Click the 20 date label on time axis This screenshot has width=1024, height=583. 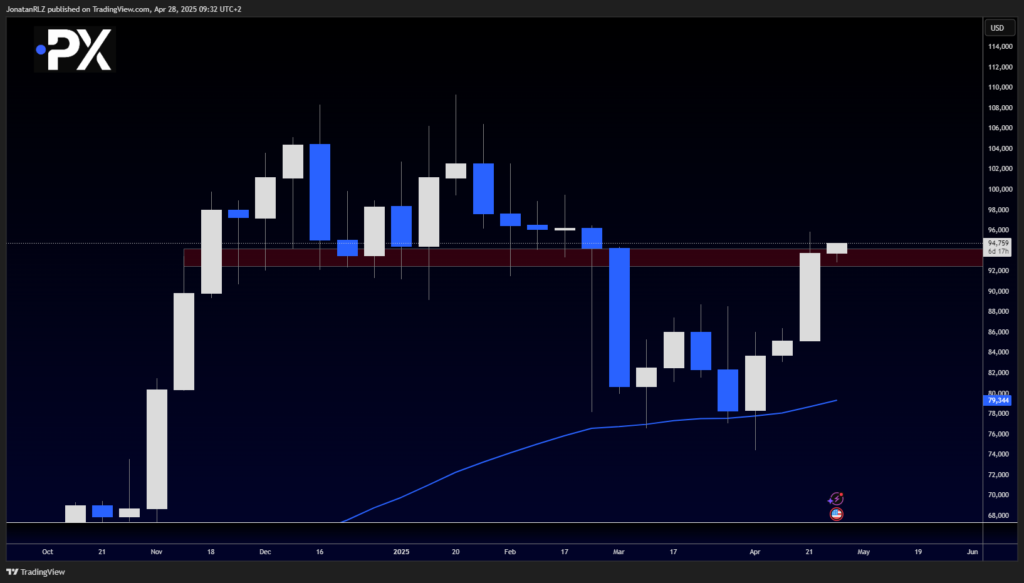pos(455,552)
